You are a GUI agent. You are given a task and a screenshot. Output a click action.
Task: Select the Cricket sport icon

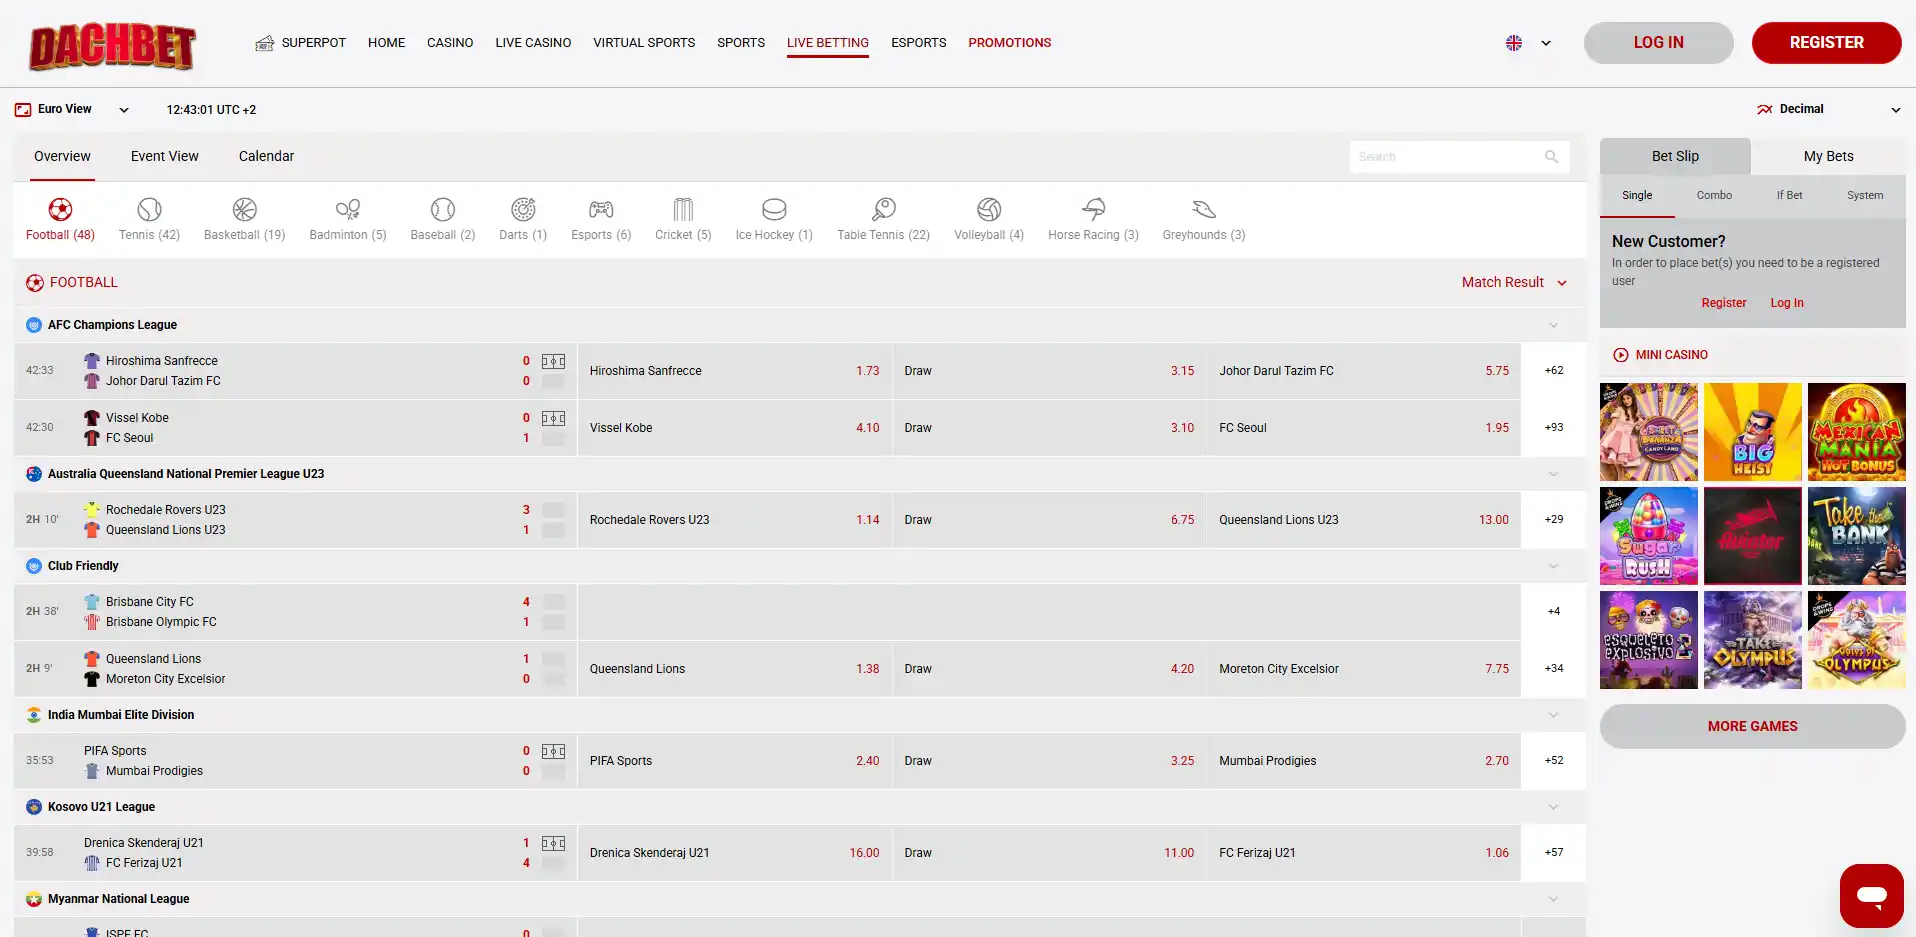pyautogui.click(x=683, y=209)
